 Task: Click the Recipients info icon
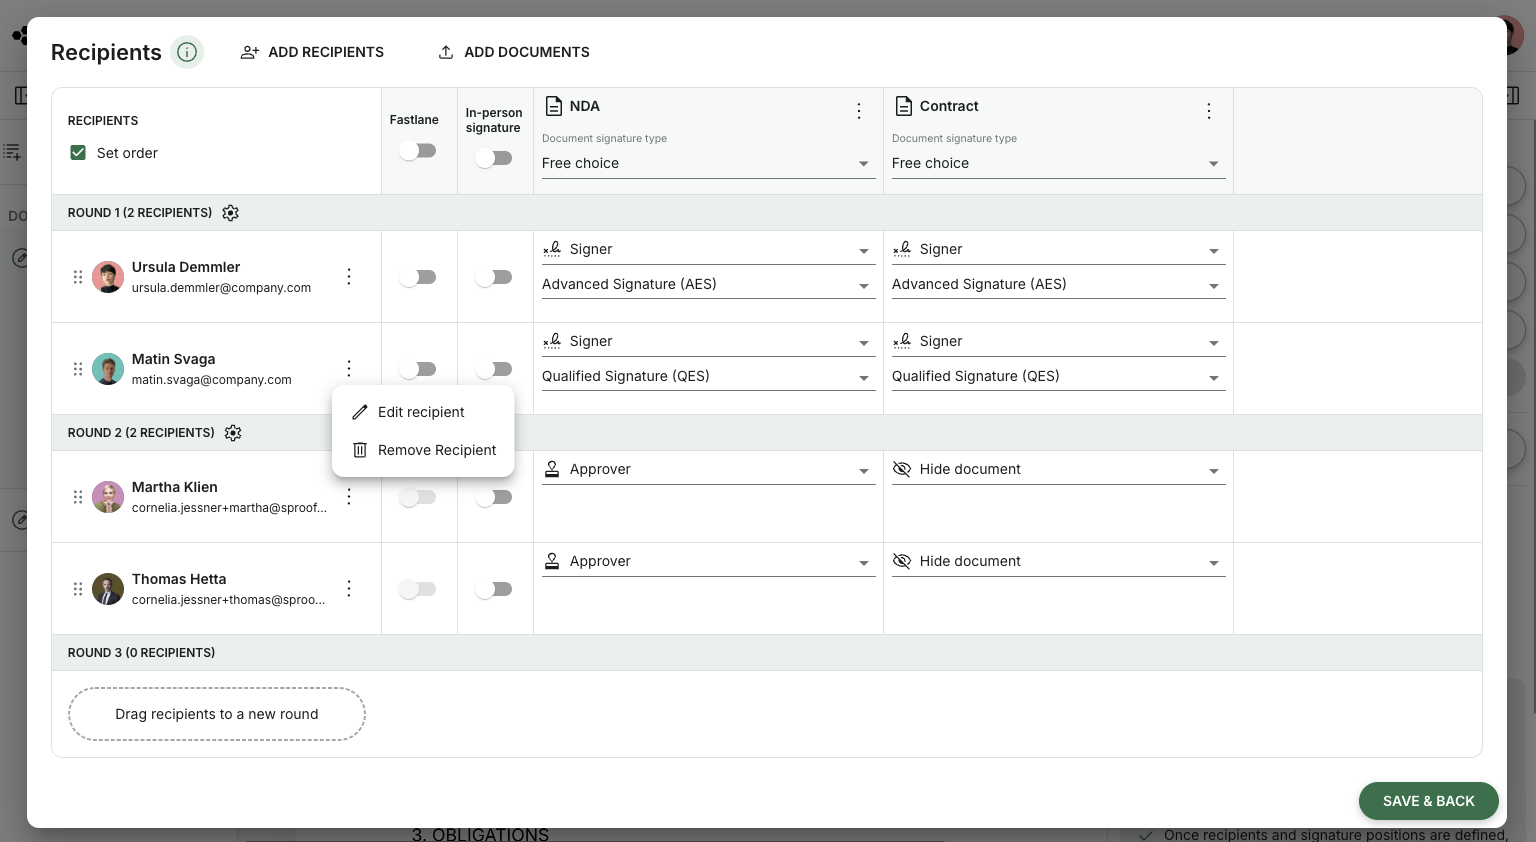[187, 52]
